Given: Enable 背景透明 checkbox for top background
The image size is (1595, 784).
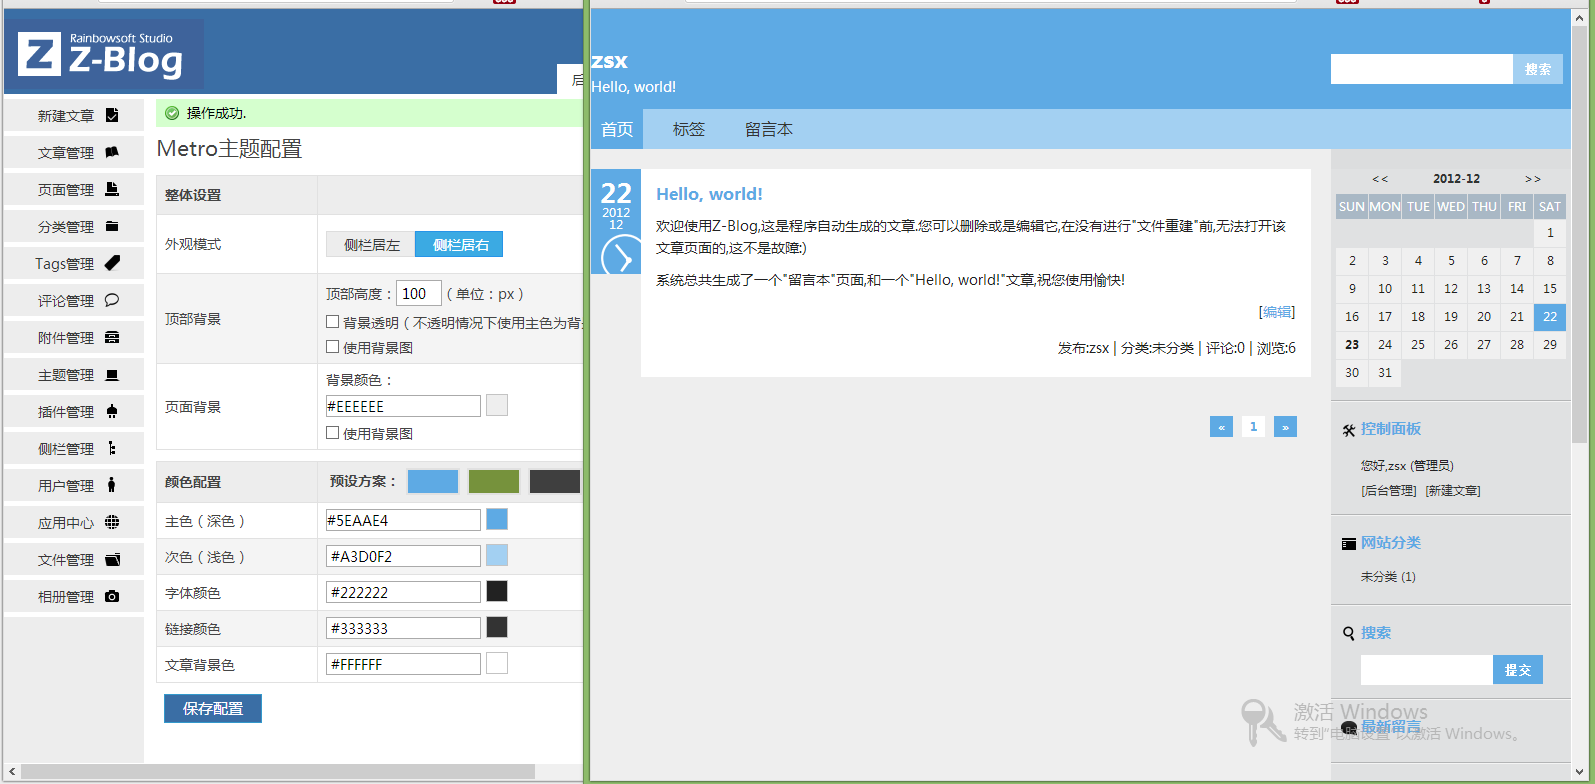Looking at the screenshot, I should point(332,322).
